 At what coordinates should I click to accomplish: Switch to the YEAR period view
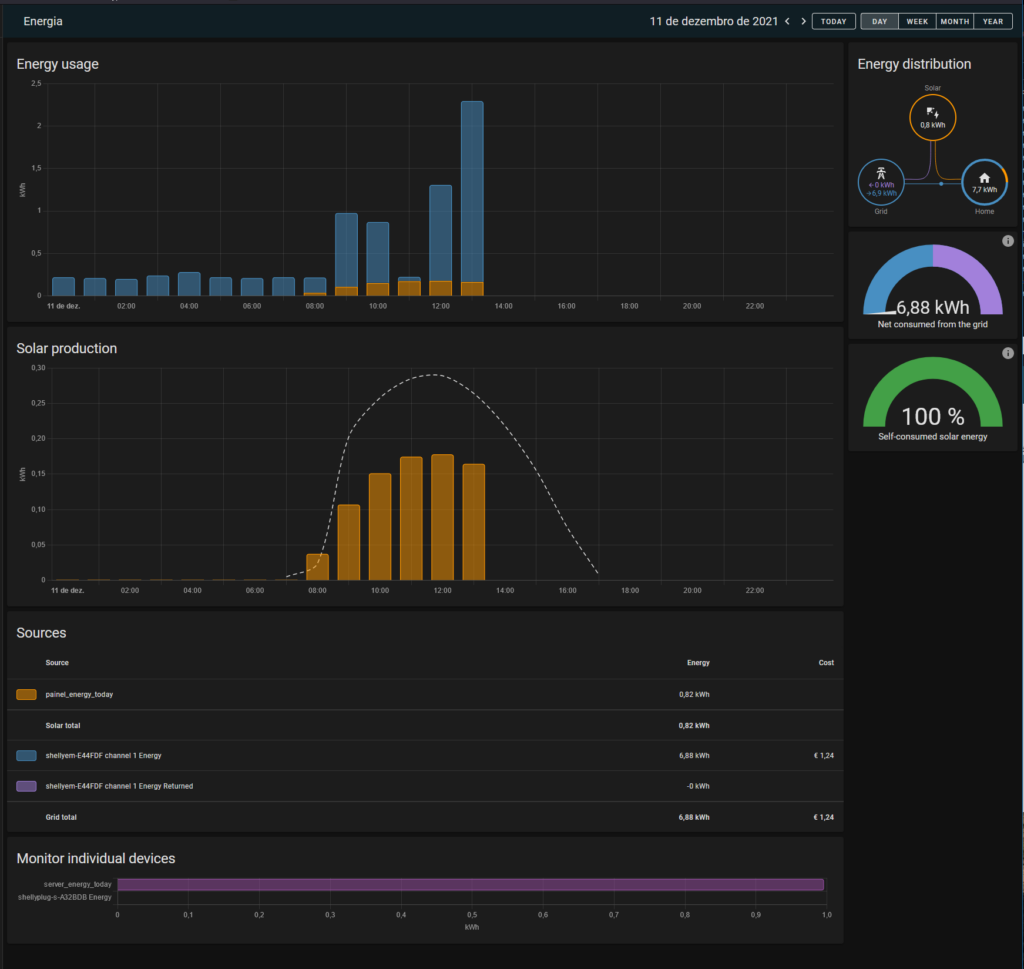992,21
